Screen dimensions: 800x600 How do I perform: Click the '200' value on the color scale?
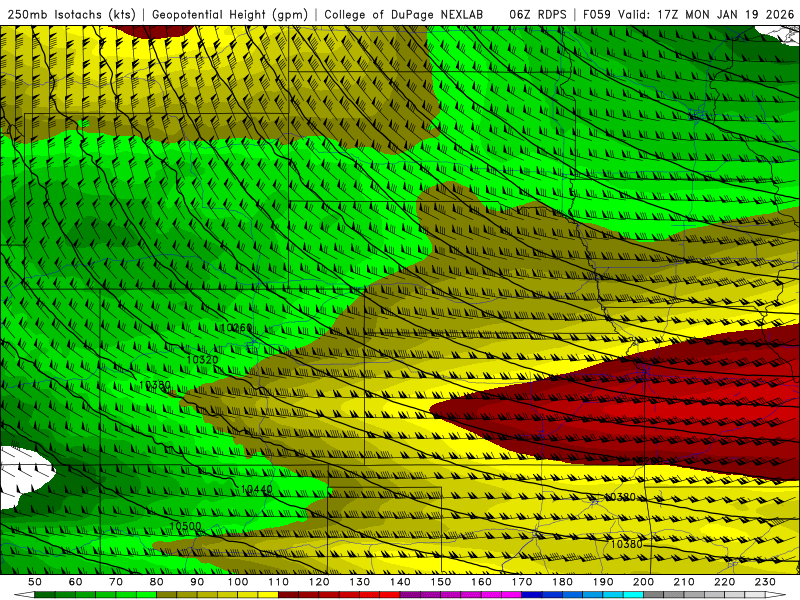tap(644, 582)
